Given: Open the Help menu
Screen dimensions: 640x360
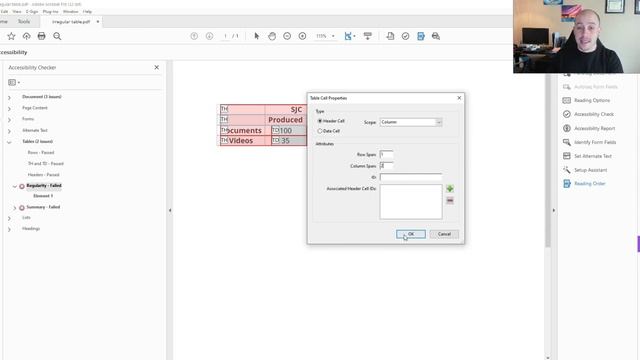Looking at the screenshot, I should 87,11.
